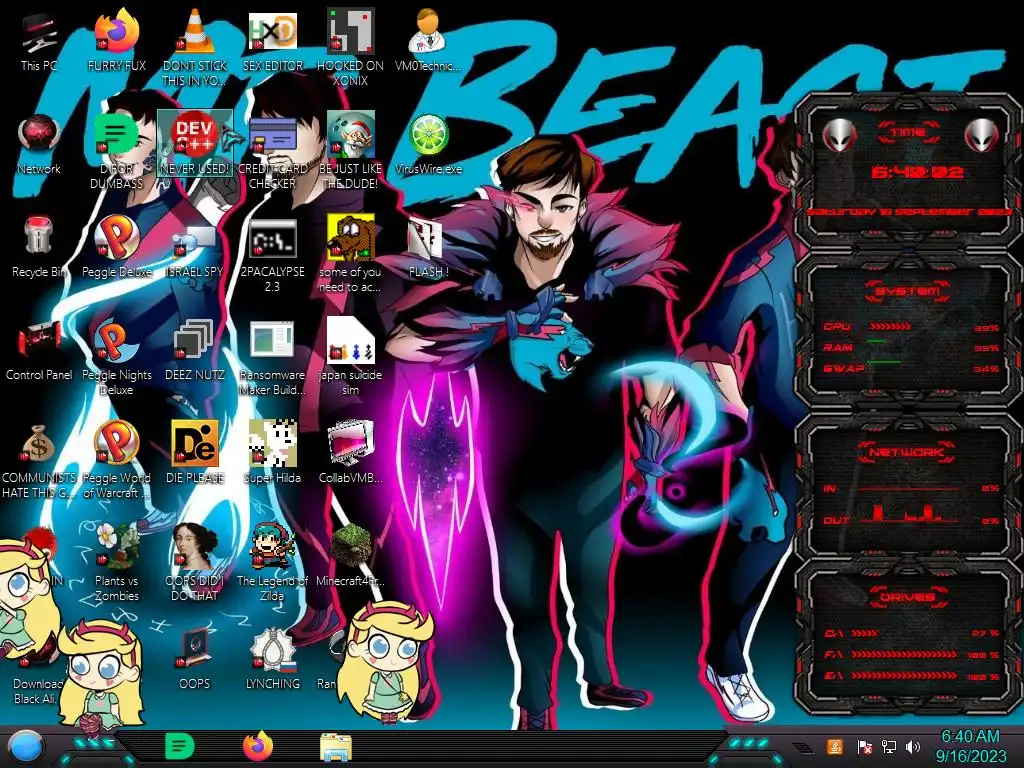Select the FLASH ! desktop icon
1024x768 pixels.
pyautogui.click(x=428, y=248)
